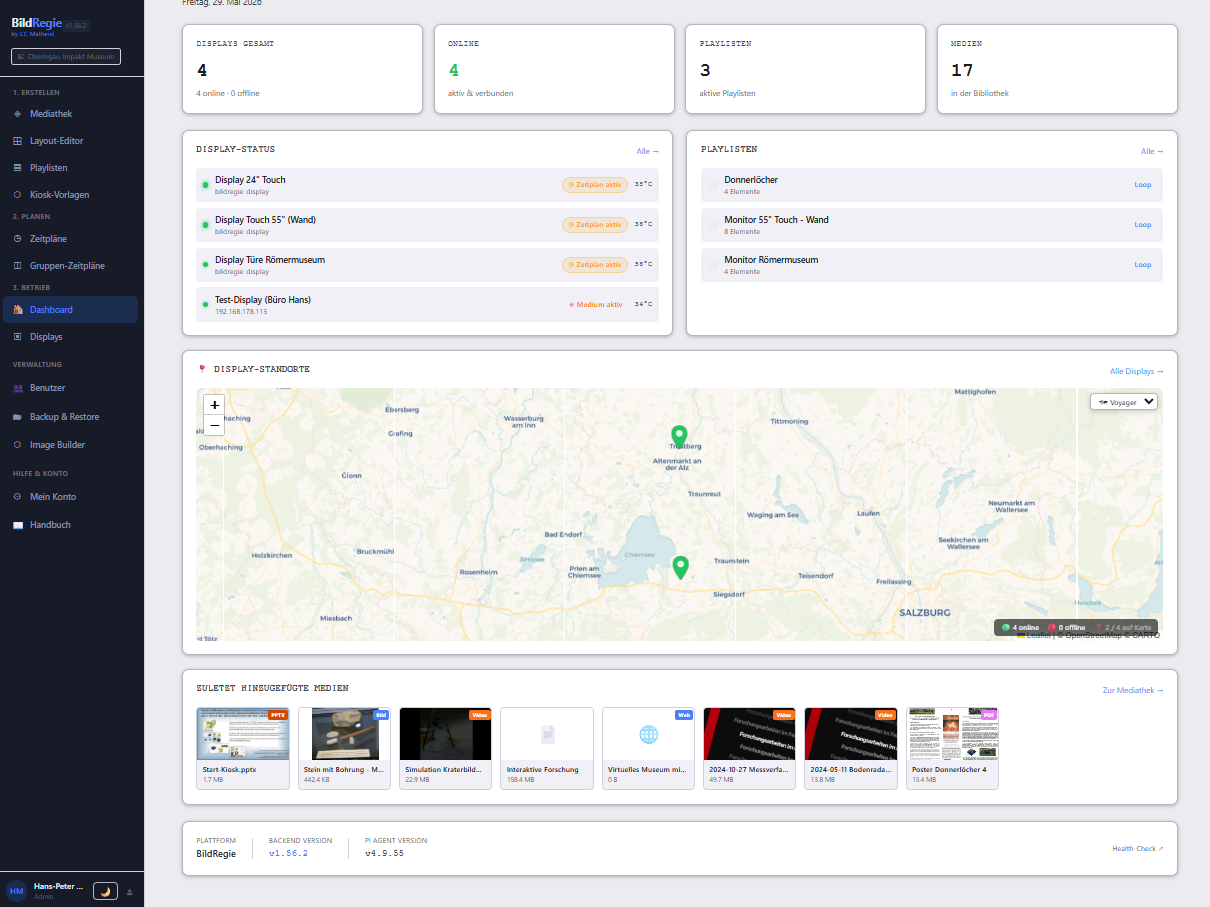Click backend version v1.56.2 link
Image resolution: width=1210 pixels, height=907 pixels.
tap(288, 854)
